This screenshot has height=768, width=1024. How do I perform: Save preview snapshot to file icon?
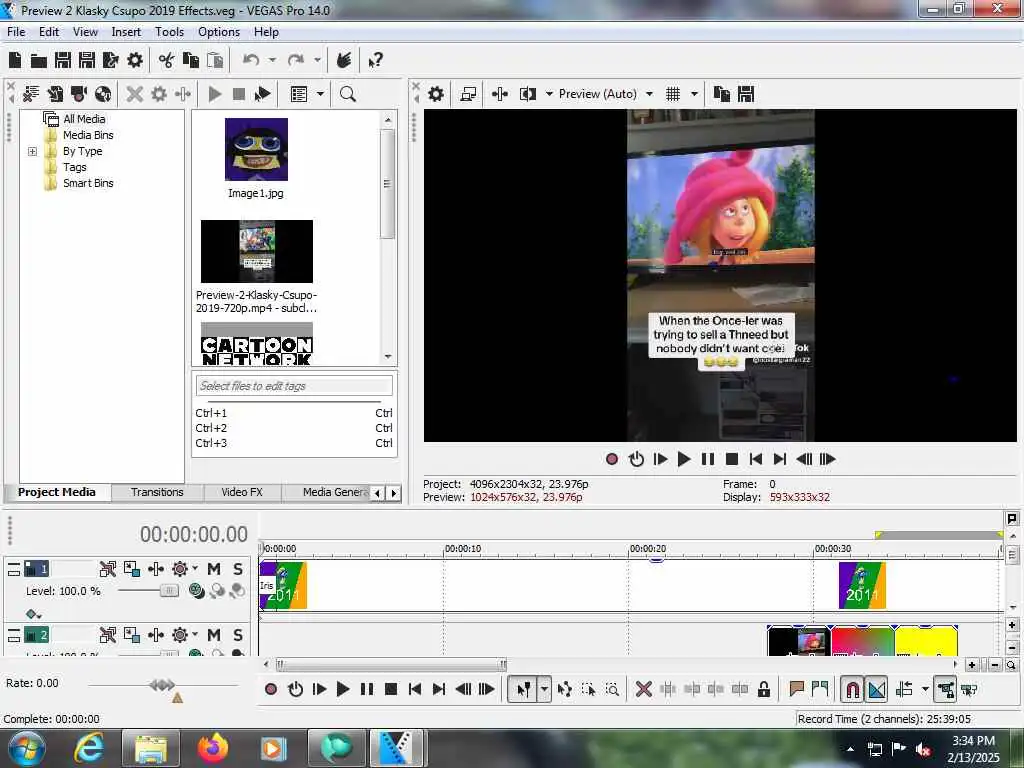746,94
